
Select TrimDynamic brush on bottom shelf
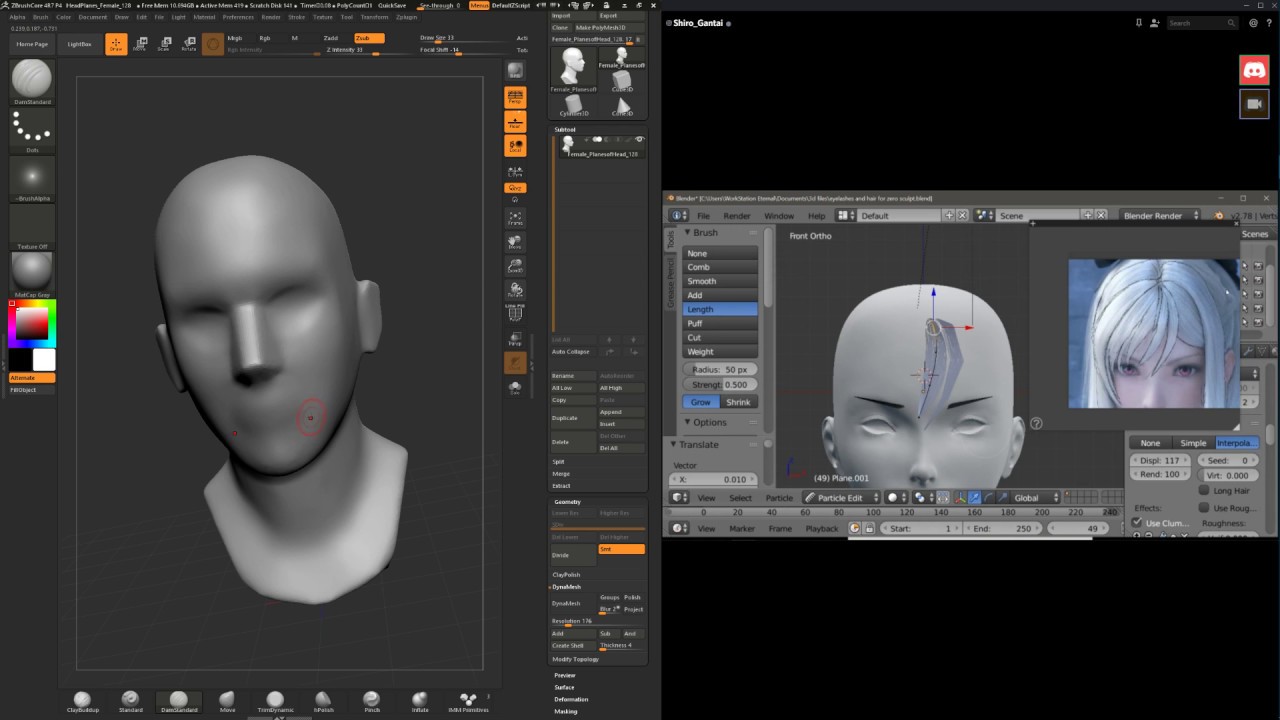point(275,702)
